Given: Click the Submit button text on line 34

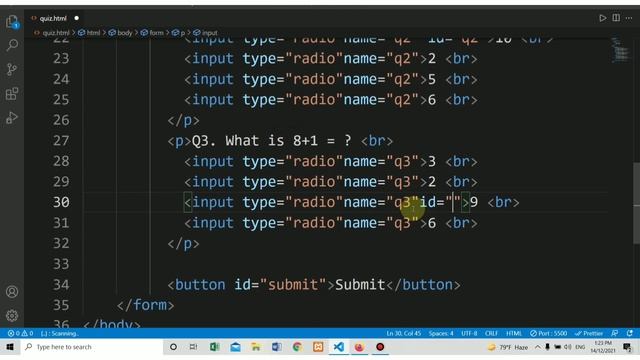Looking at the screenshot, I should click(x=360, y=284).
